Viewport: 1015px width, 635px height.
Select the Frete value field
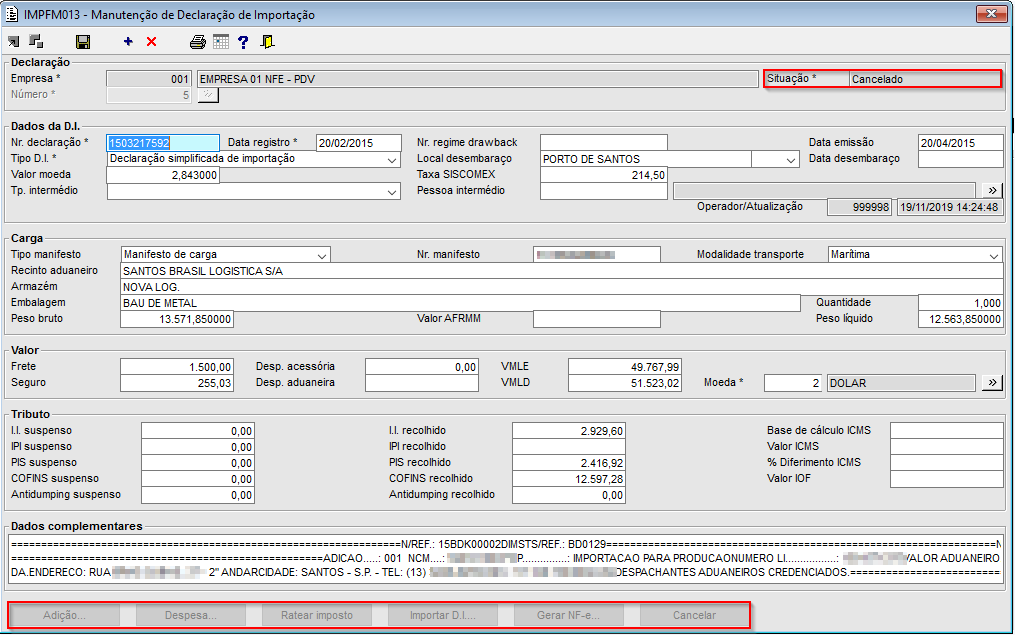tap(176, 367)
